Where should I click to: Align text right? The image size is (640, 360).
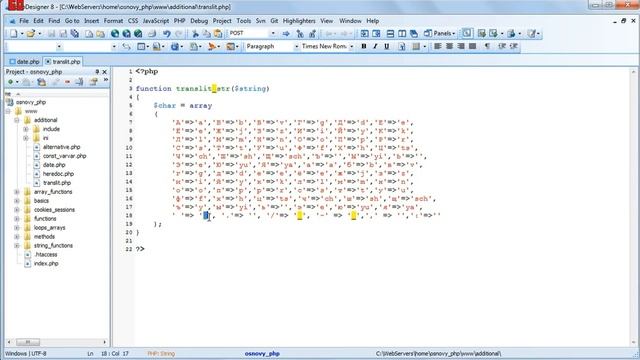tap(461, 47)
